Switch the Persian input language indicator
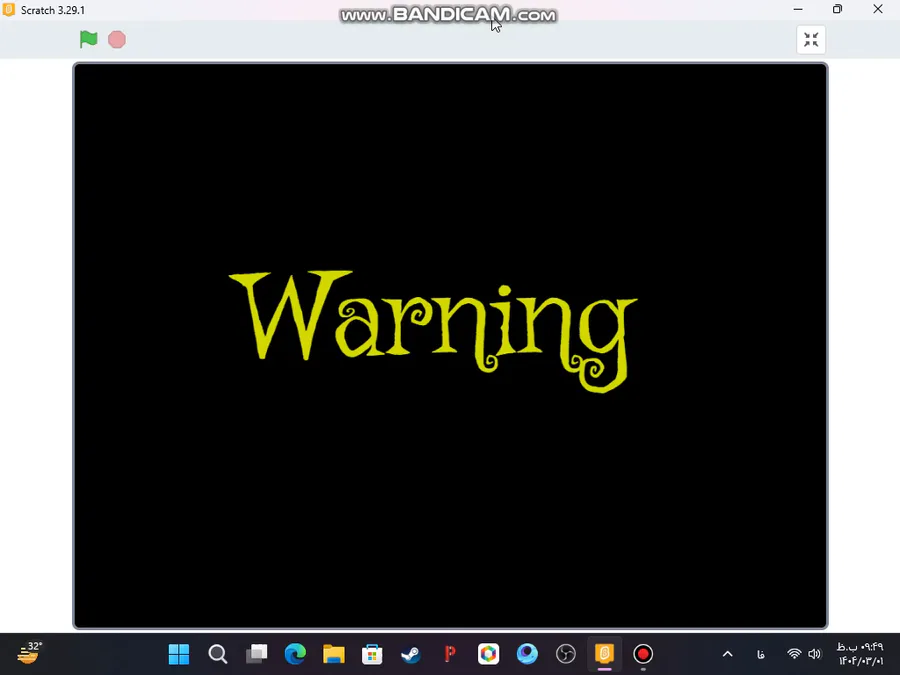The image size is (900, 675). point(761,654)
